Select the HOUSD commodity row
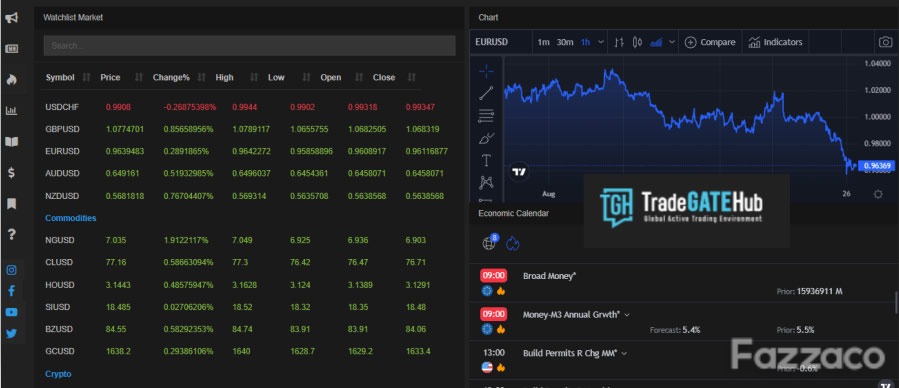899x388 pixels. click(x=247, y=285)
